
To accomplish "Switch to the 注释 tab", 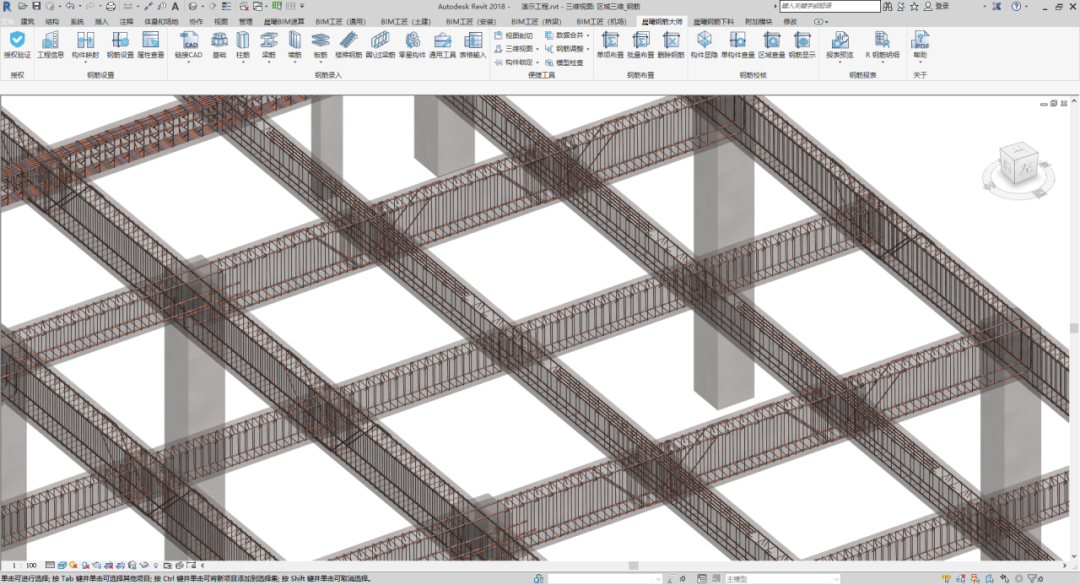I will (x=127, y=22).
